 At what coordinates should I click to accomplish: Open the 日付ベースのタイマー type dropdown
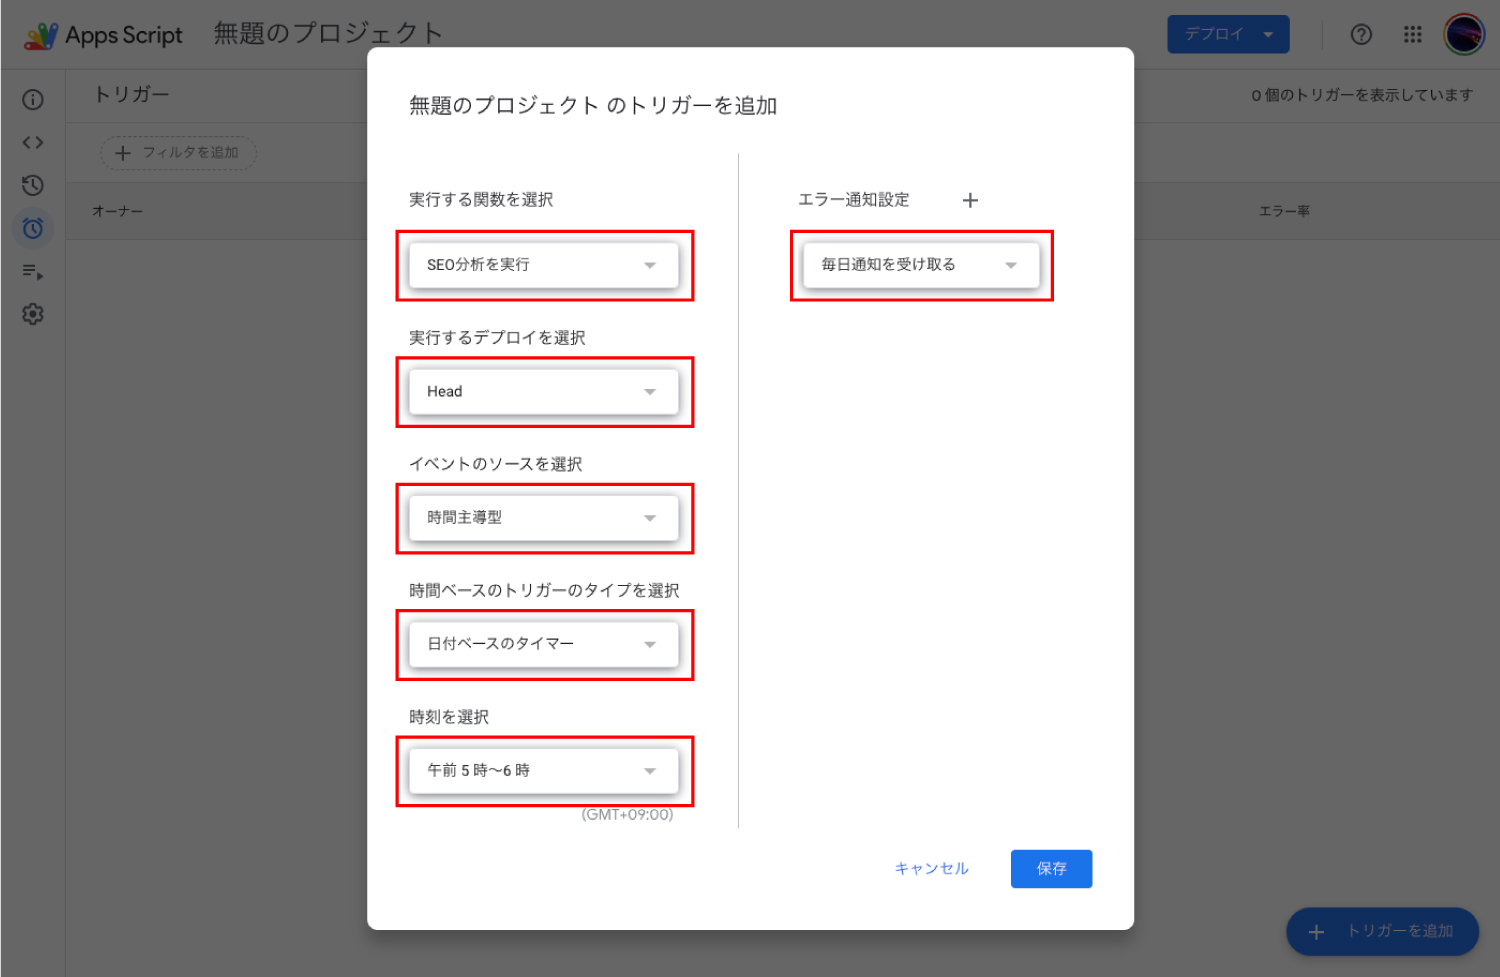coord(543,645)
